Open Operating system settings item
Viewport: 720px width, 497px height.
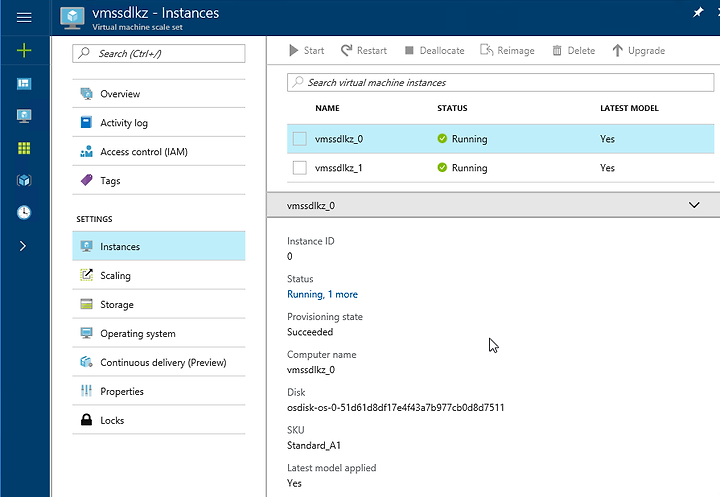pos(159,333)
